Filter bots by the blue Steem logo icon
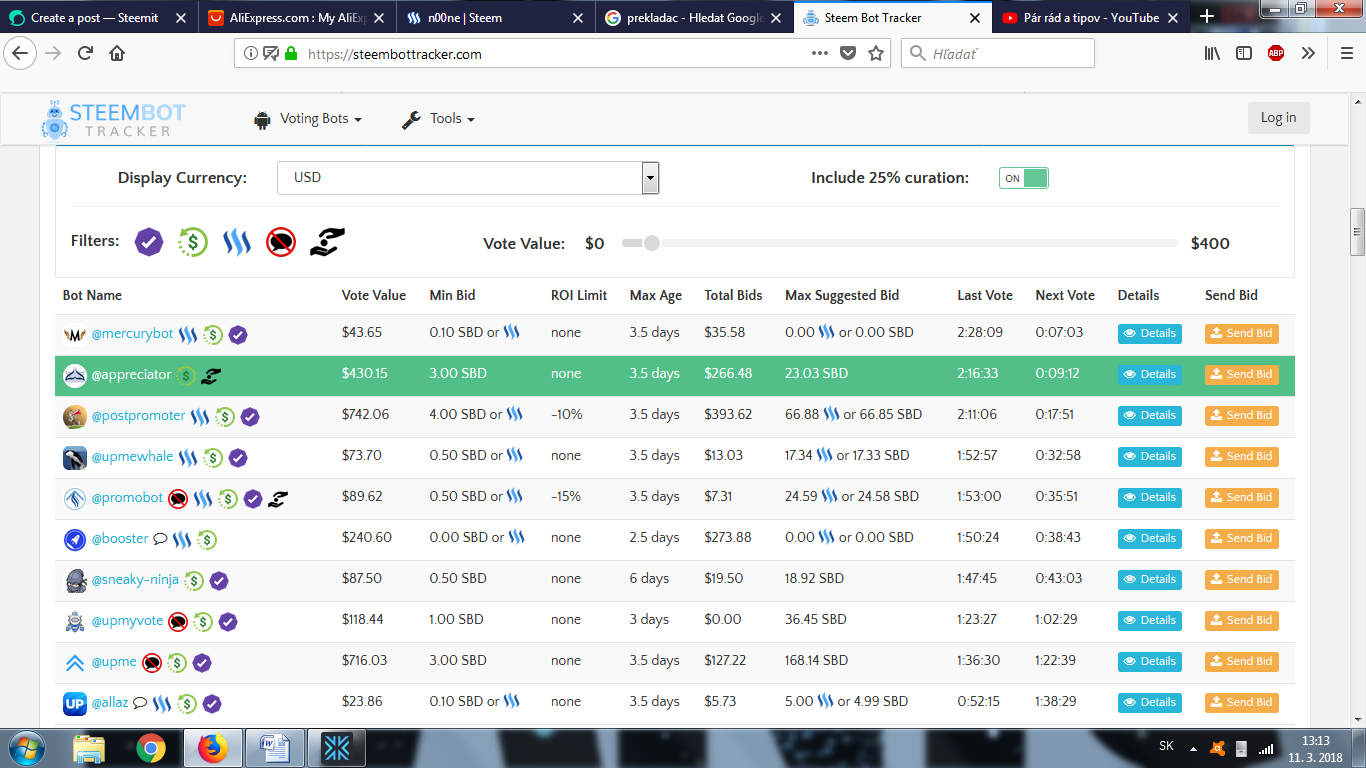Image resolution: width=1366 pixels, height=768 pixels. point(237,242)
